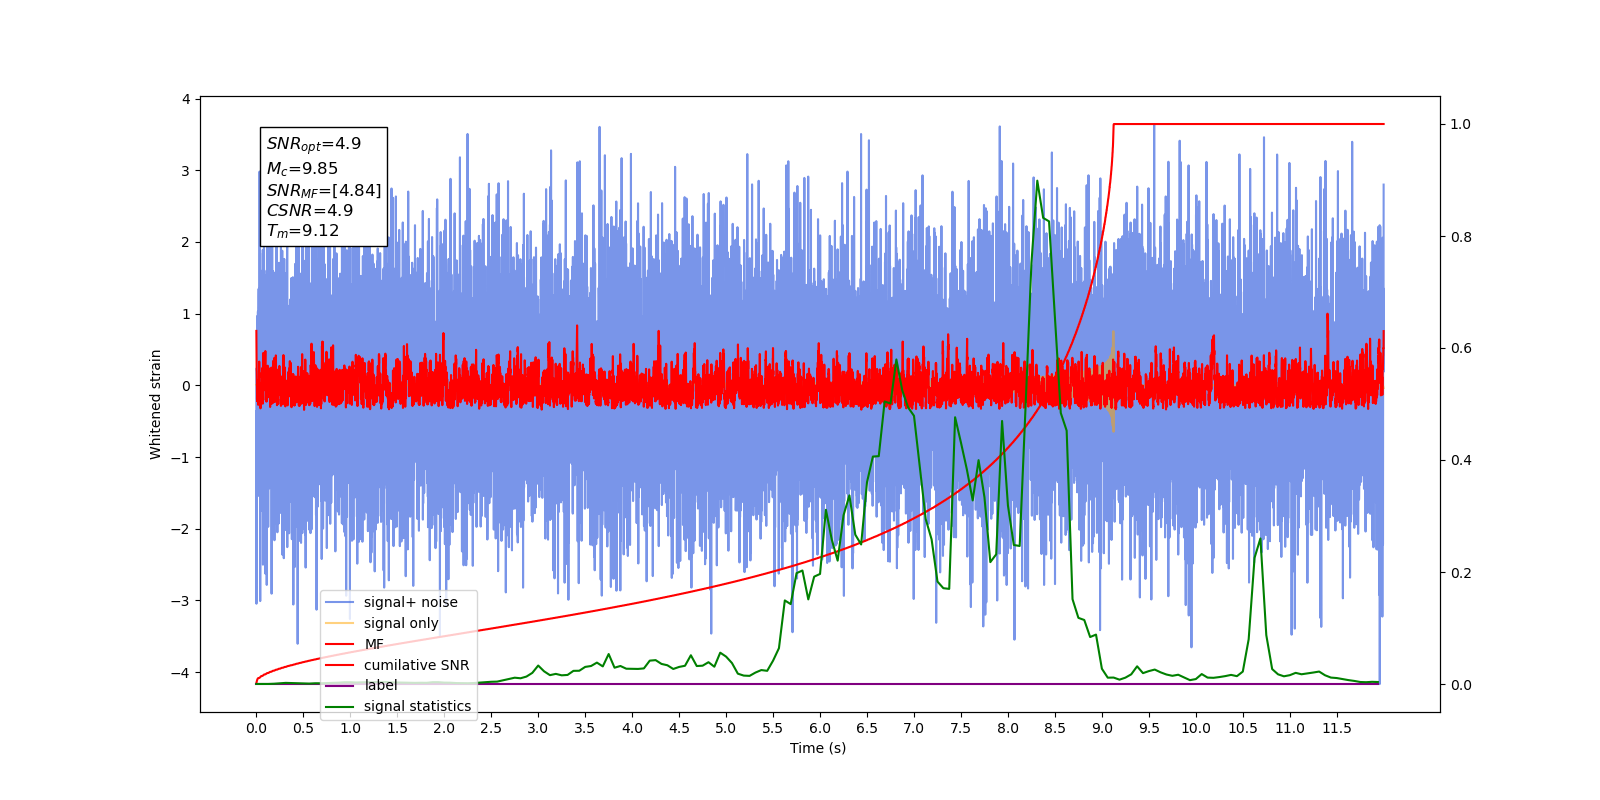Viewport: 1600px width, 800px height.
Task: Click the SNR_opt=4.9 annotation text
Action: pyautogui.click(x=314, y=144)
